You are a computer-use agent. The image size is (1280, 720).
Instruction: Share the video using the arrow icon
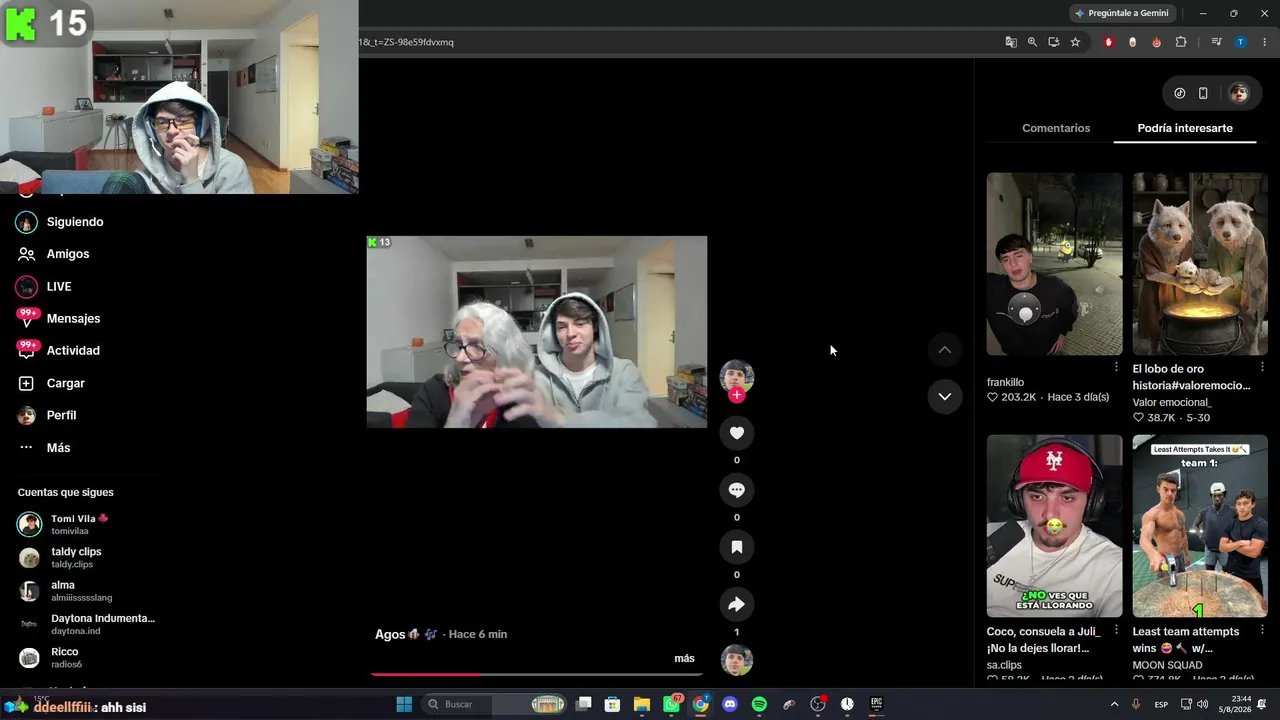pos(737,604)
